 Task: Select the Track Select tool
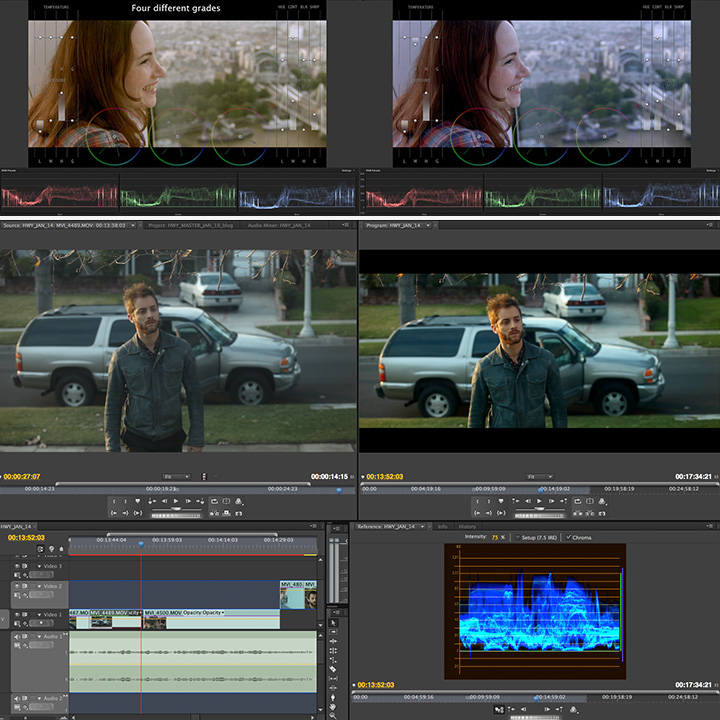click(x=333, y=632)
